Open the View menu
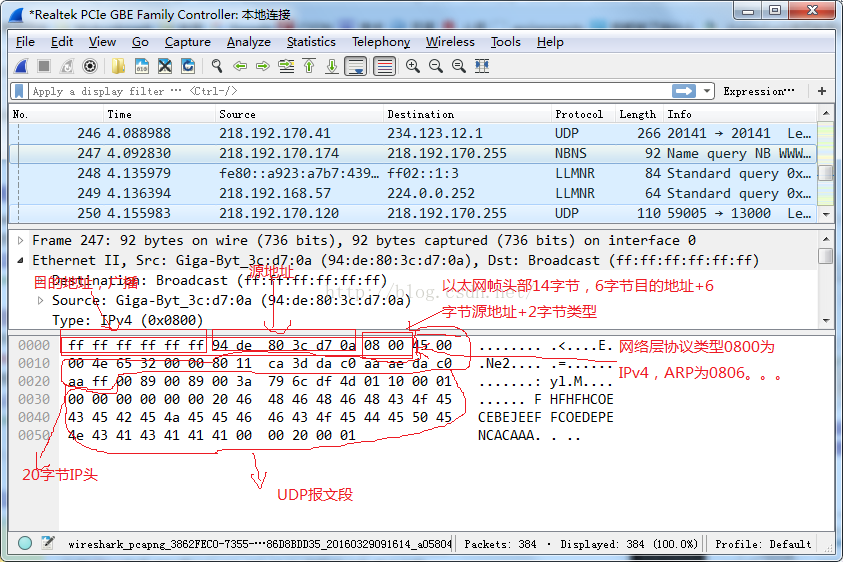 click(x=102, y=42)
